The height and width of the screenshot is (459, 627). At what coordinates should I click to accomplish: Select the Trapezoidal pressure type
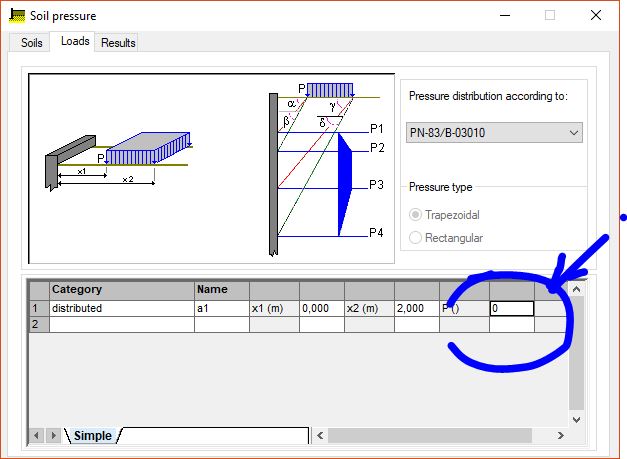pyautogui.click(x=444, y=215)
